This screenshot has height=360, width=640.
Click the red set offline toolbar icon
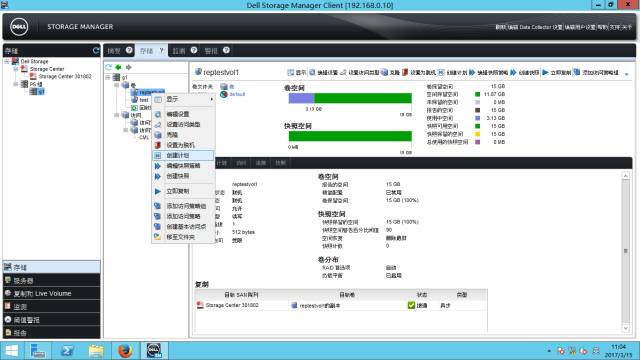point(405,72)
